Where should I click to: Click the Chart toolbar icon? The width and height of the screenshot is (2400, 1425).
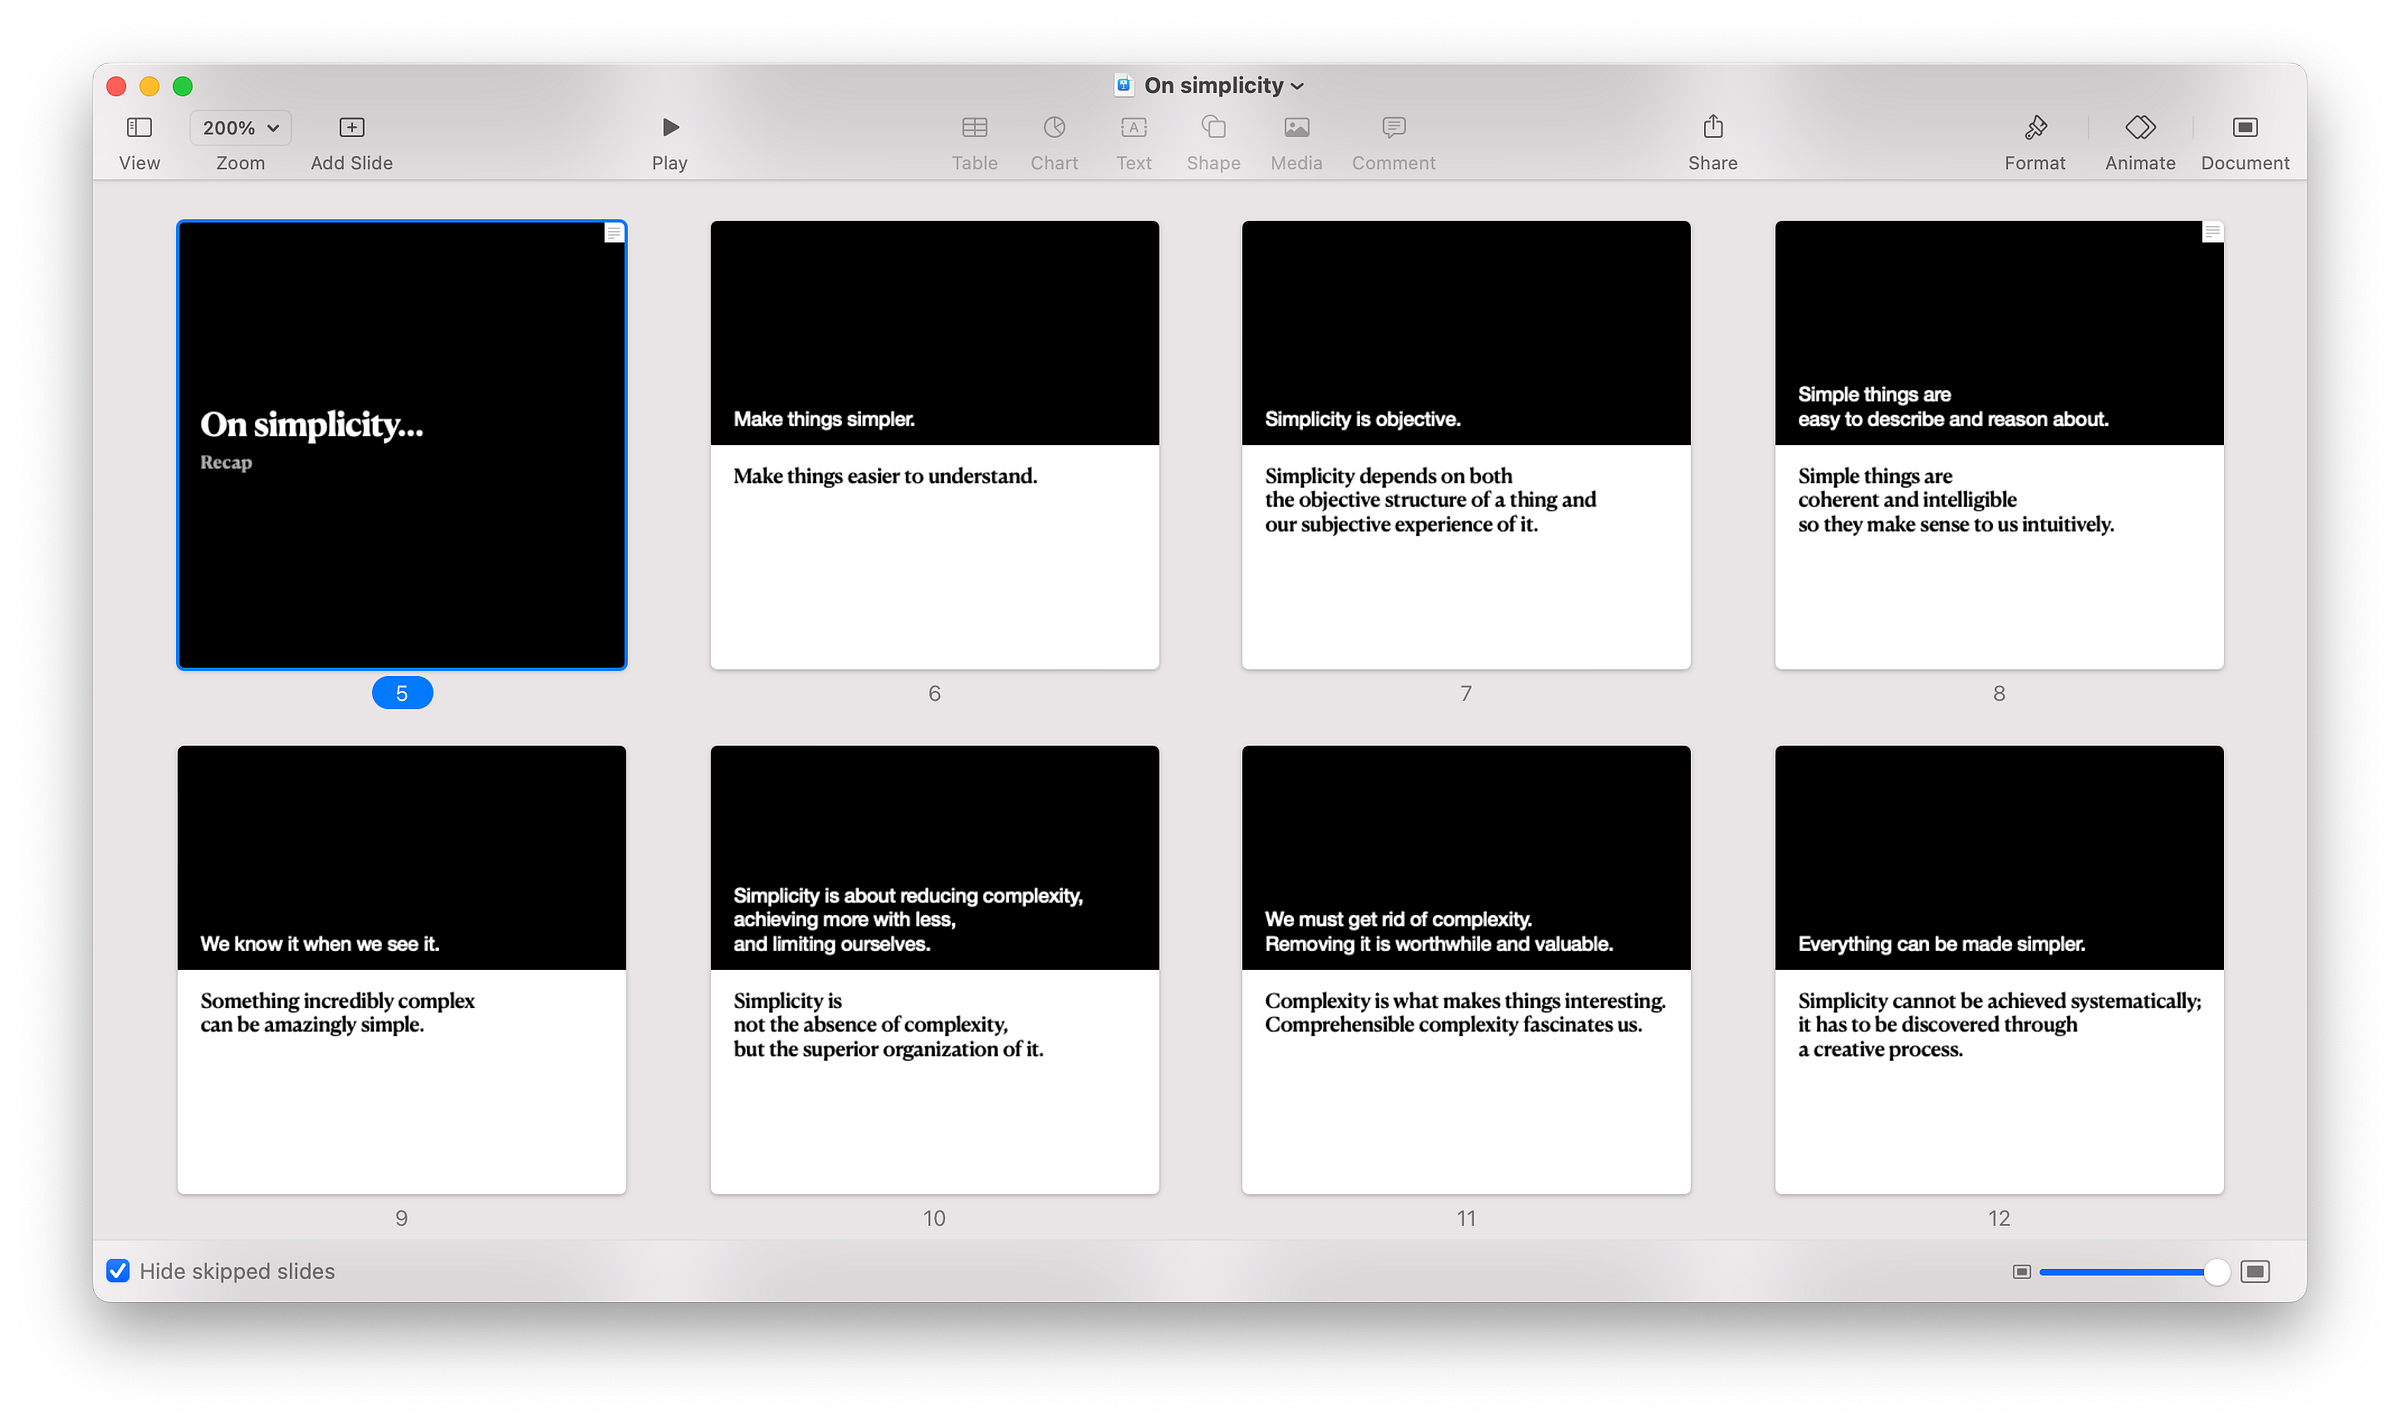(x=1054, y=127)
